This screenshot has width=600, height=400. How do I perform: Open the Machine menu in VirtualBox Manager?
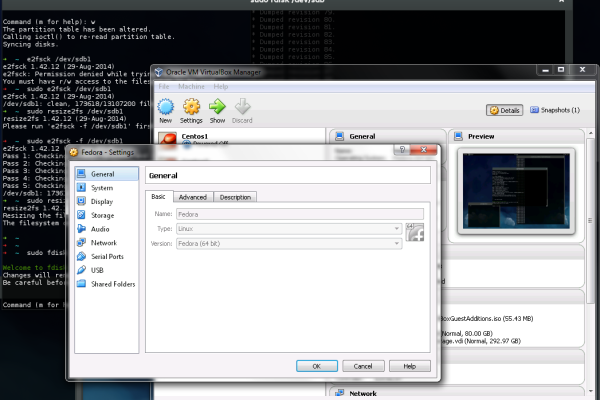[191, 87]
